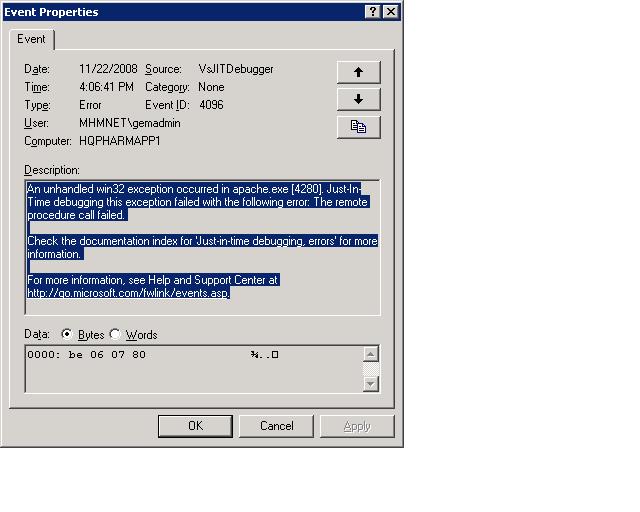Close the Event Properties dialog
This screenshot has height=512, width=640.
(x=391, y=12)
